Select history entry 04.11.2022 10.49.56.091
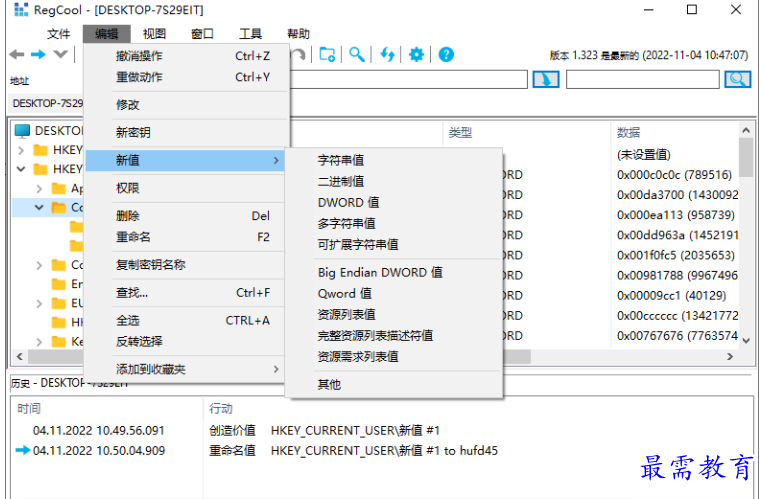The width and height of the screenshot is (762, 499). point(99,430)
